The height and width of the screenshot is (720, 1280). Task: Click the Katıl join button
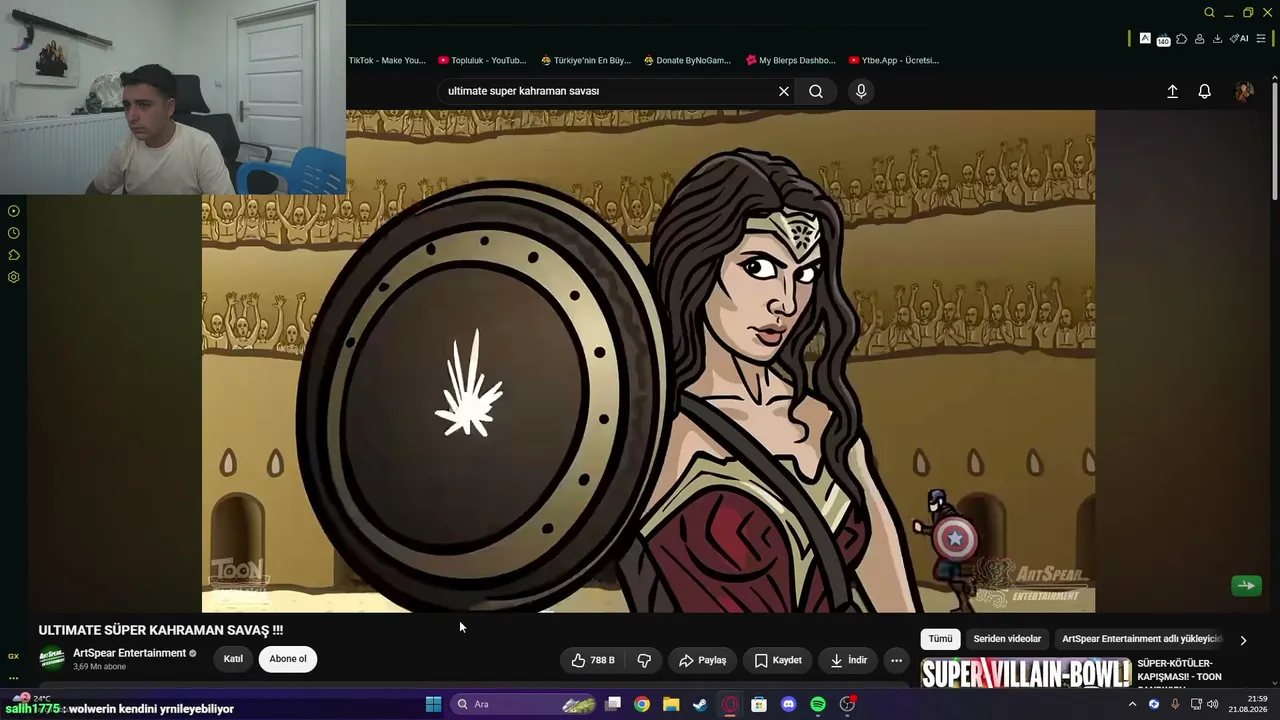(233, 659)
